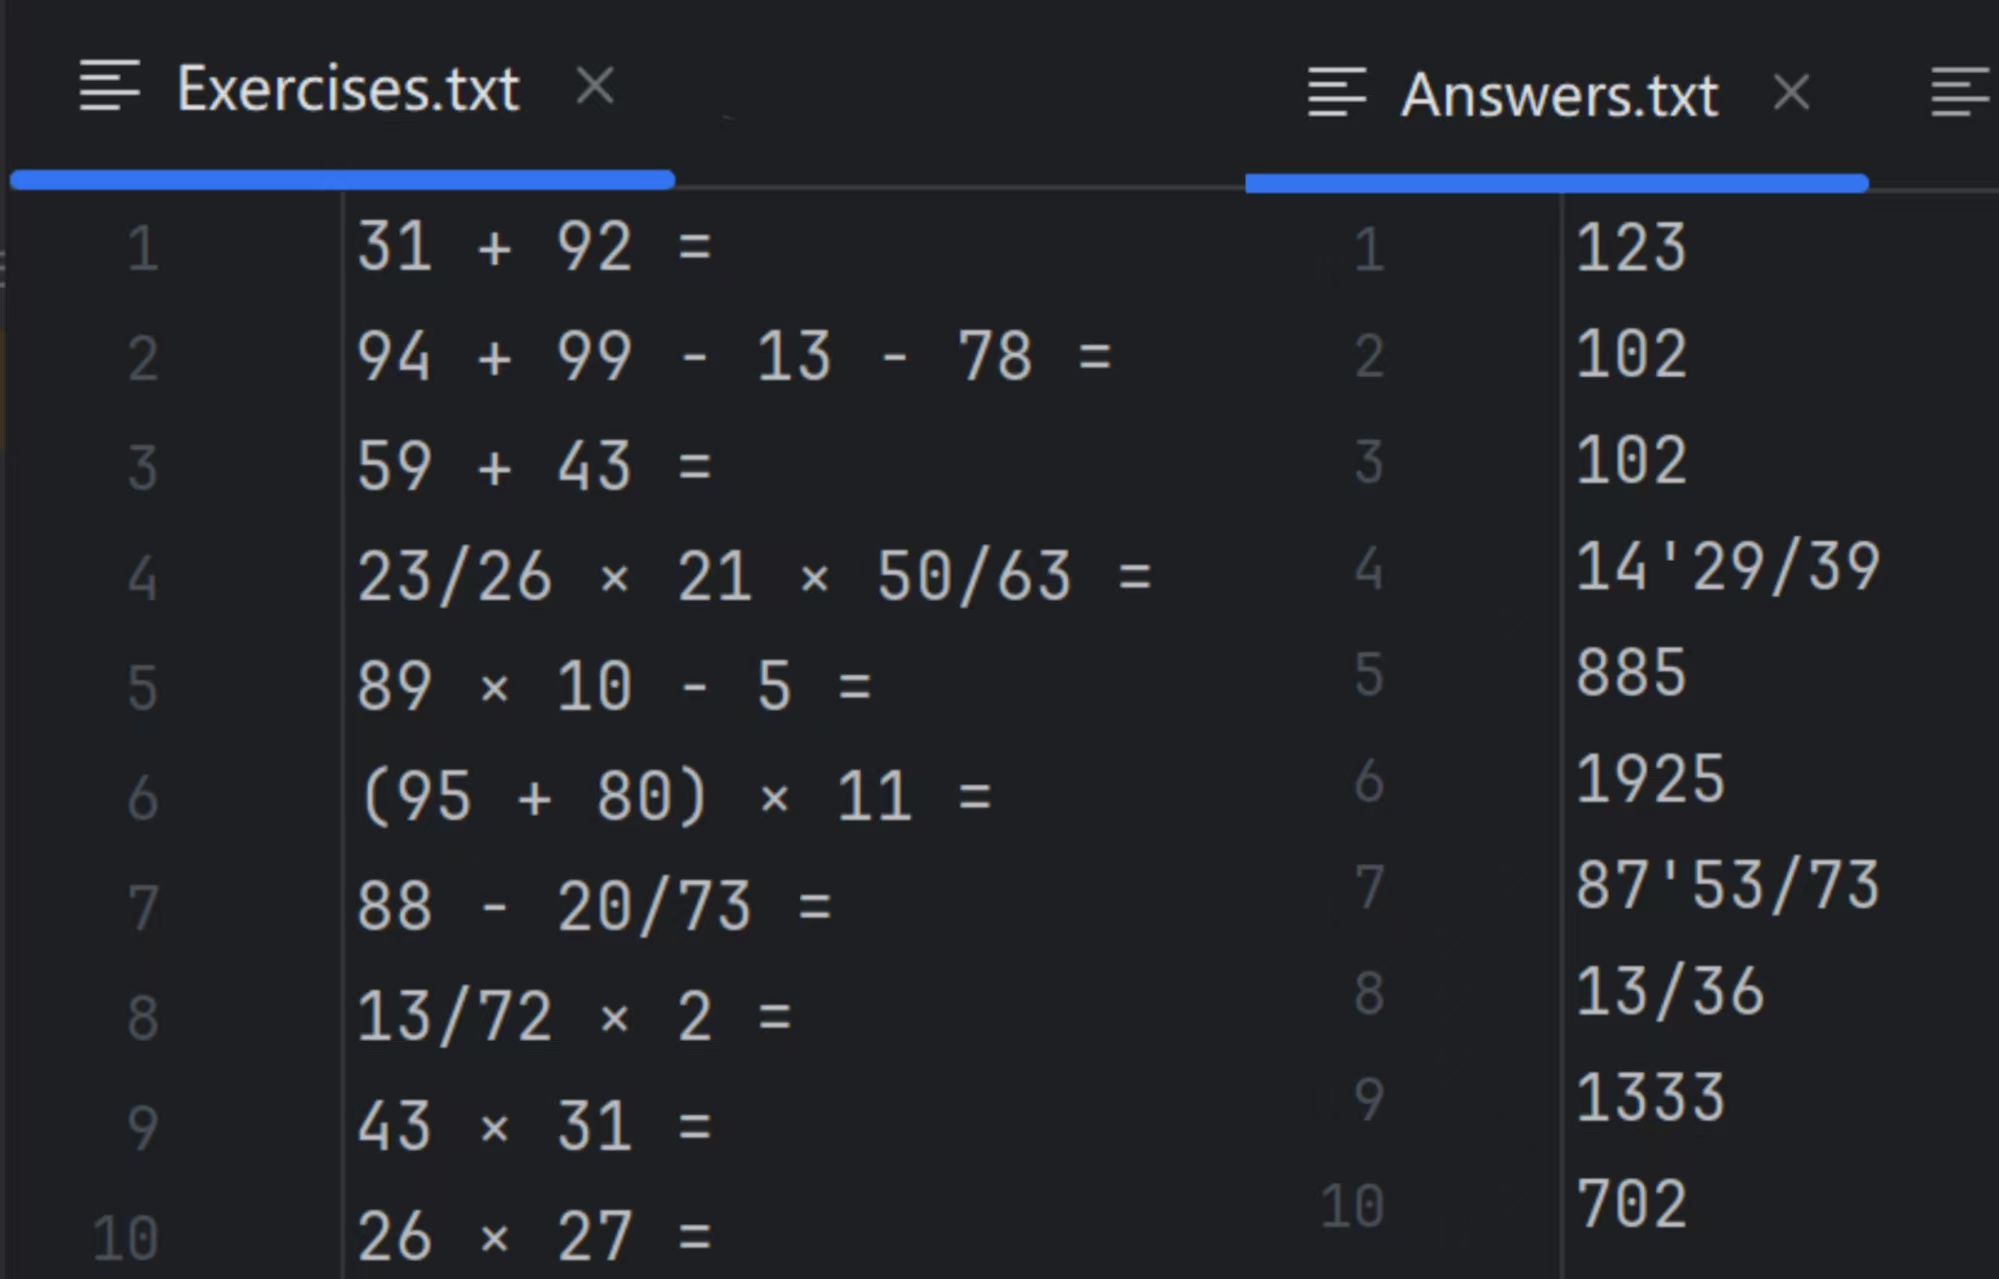
Task: Close the Exercises.txt tab
Action: tap(595, 87)
